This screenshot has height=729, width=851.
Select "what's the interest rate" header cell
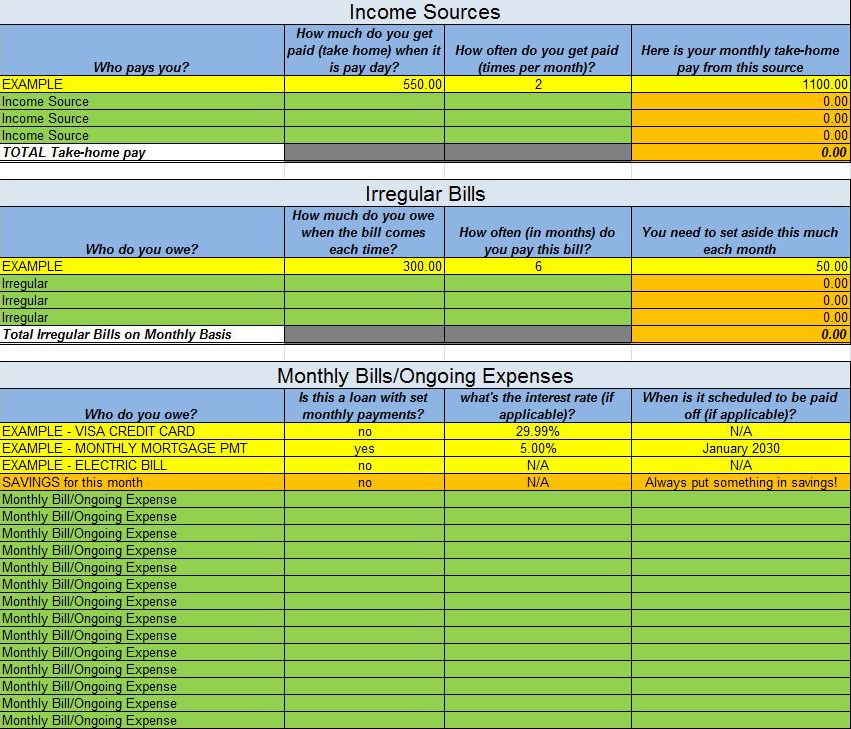pyautogui.click(x=538, y=405)
